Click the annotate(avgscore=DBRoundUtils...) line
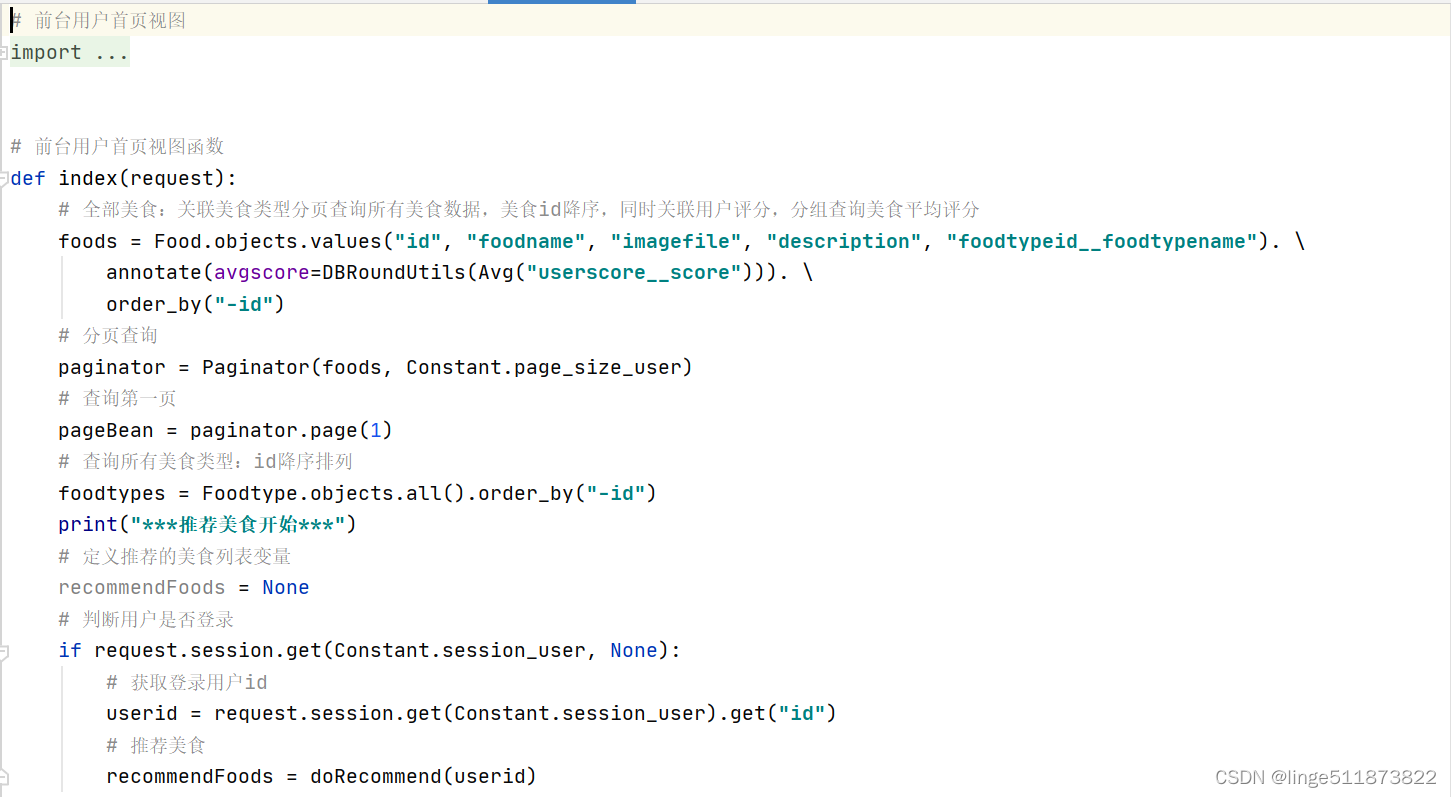Viewport: 1451px width, 797px height. tap(460, 272)
